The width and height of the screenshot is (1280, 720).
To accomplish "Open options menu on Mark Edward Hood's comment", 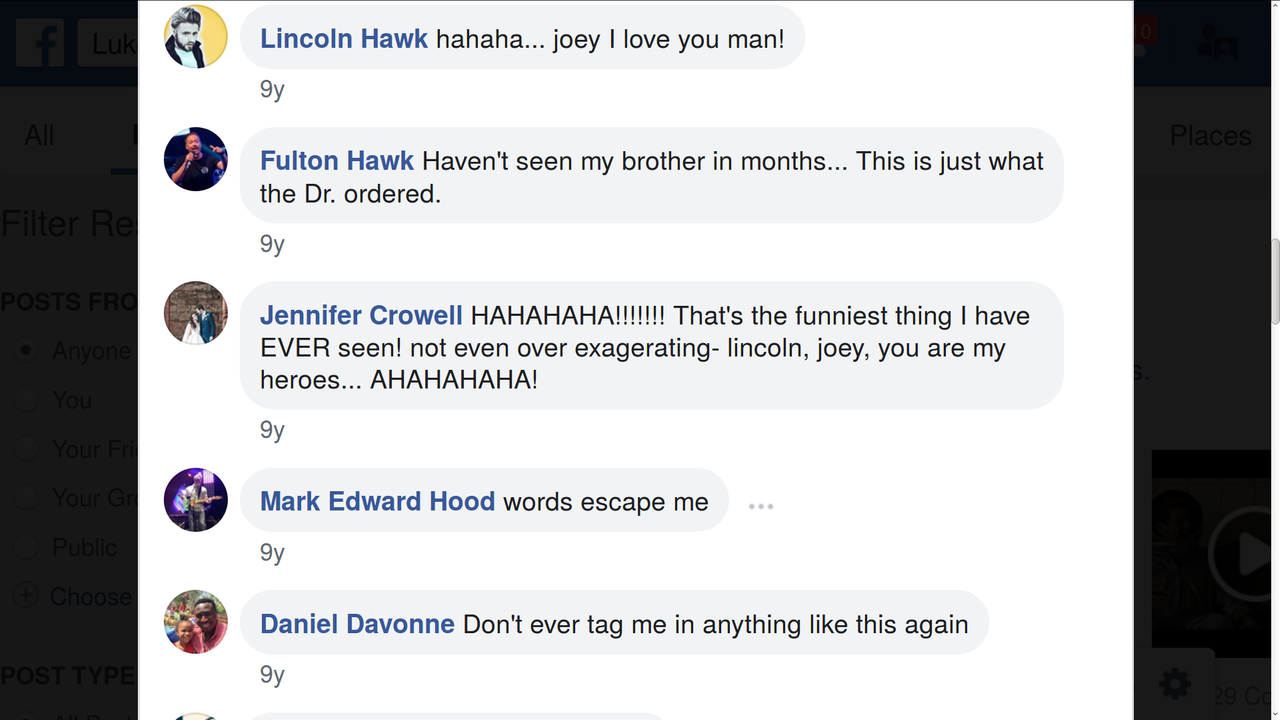I will [761, 506].
